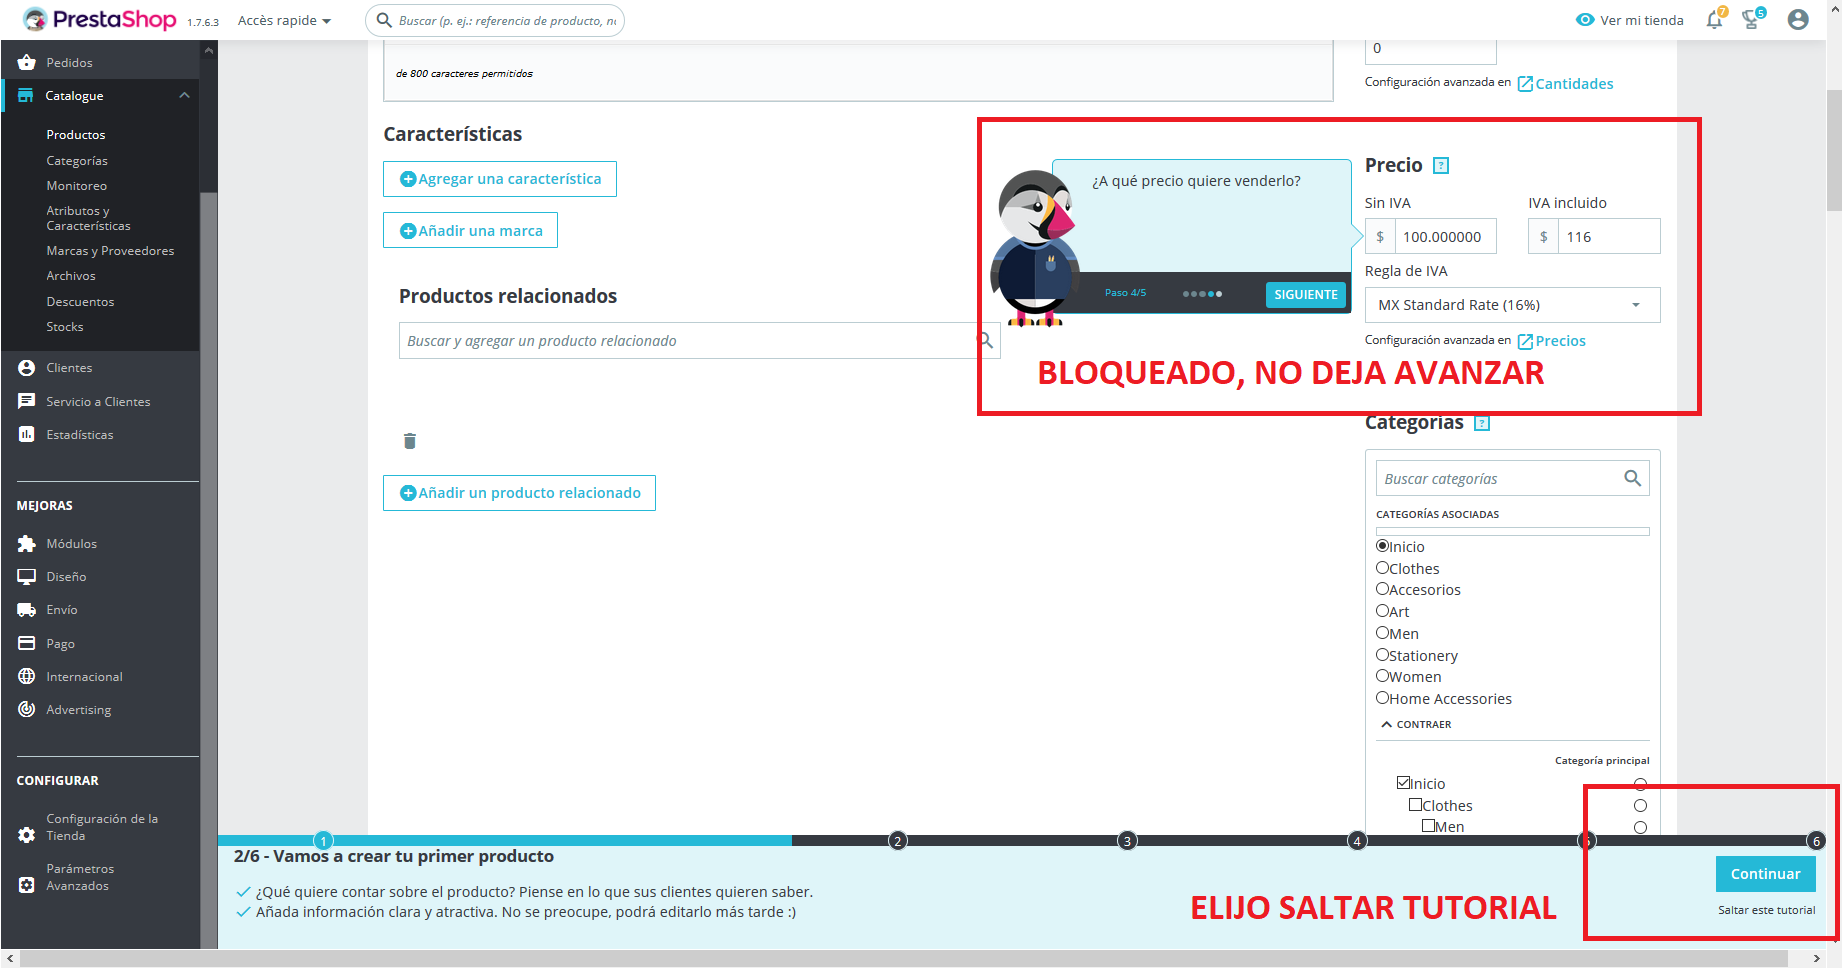This screenshot has height=968, width=1842.
Task: Click the Módulos puzzle icon
Action: click(27, 544)
